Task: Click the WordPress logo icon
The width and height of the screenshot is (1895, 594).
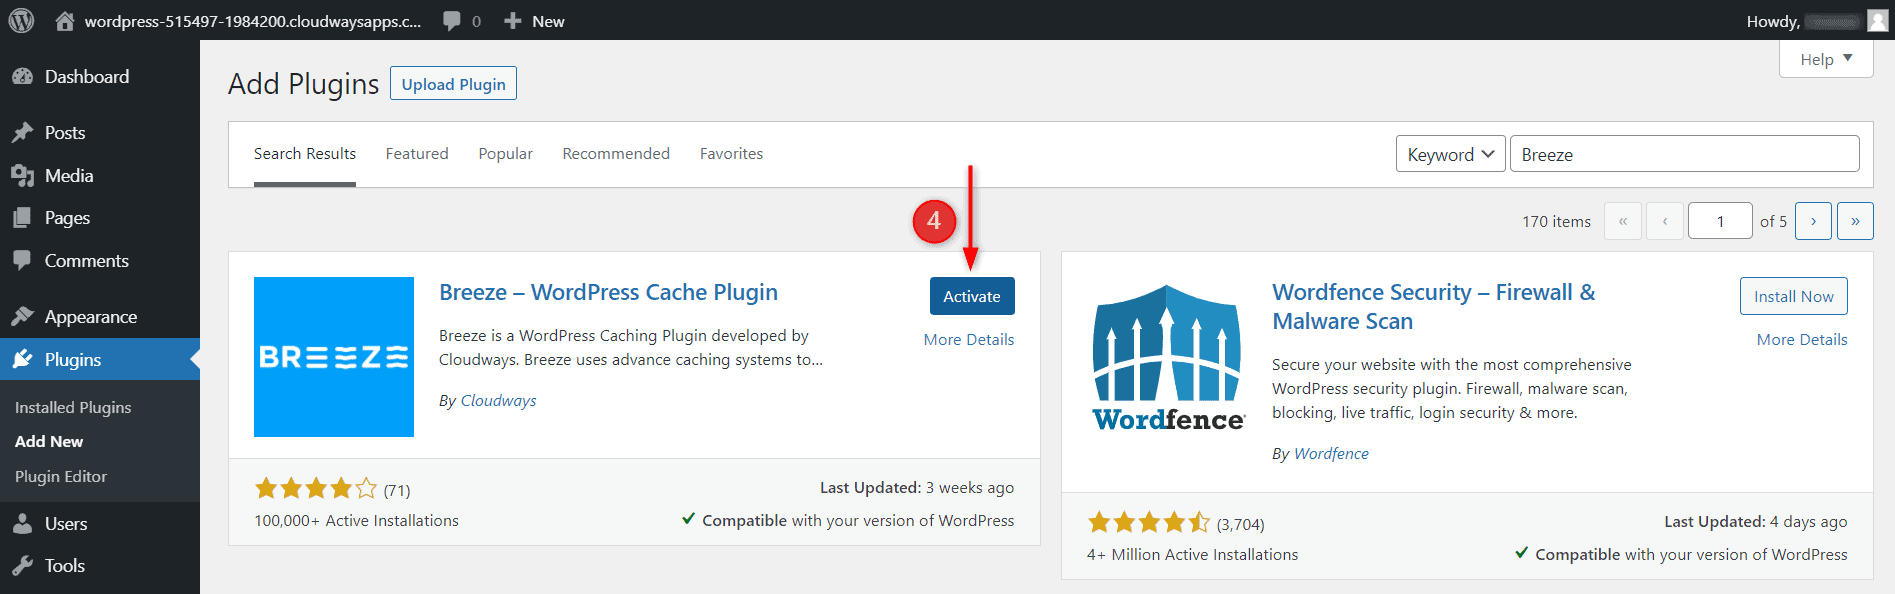Action: (x=21, y=20)
